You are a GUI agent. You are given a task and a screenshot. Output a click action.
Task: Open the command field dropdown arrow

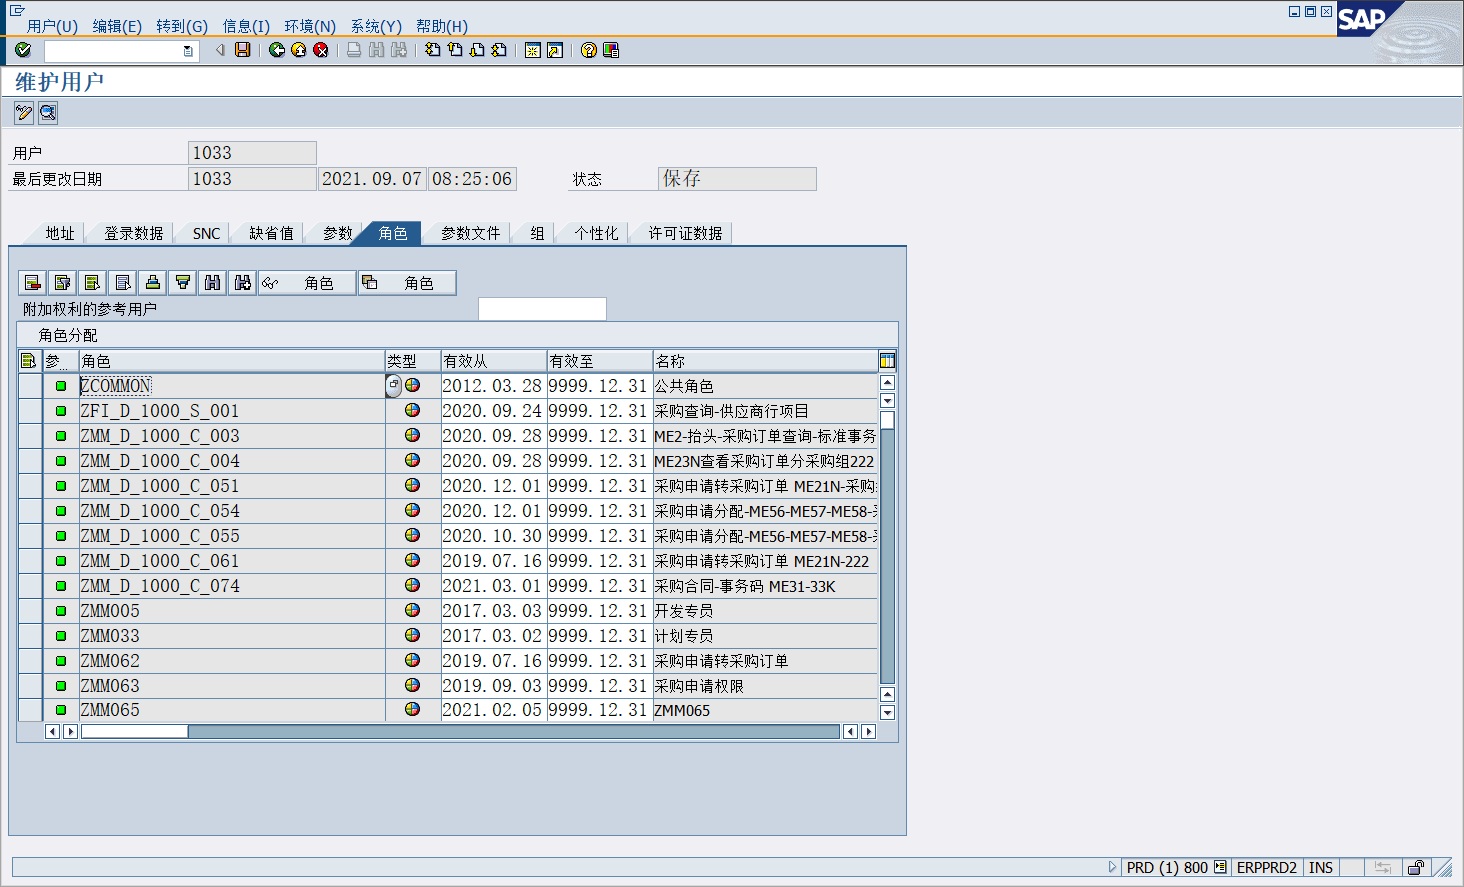coord(188,50)
